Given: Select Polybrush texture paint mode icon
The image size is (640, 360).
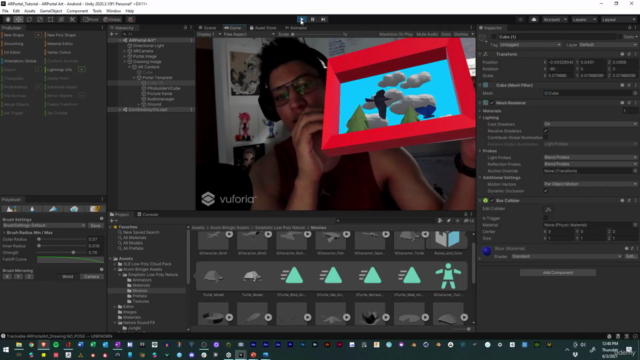Looking at the screenshot, I should pyautogui.click(x=95, y=209).
